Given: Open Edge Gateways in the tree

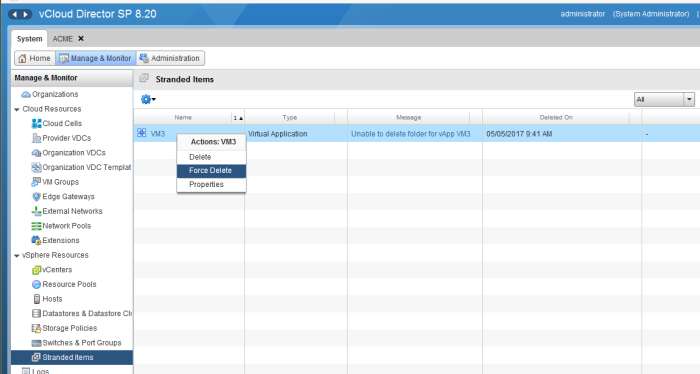Looking at the screenshot, I should tap(68, 197).
